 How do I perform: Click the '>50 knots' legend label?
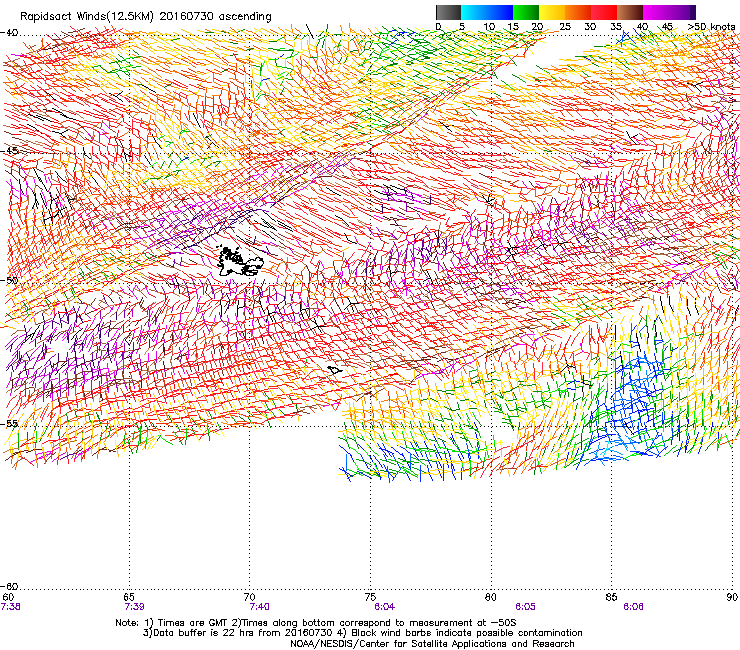click(x=711, y=26)
